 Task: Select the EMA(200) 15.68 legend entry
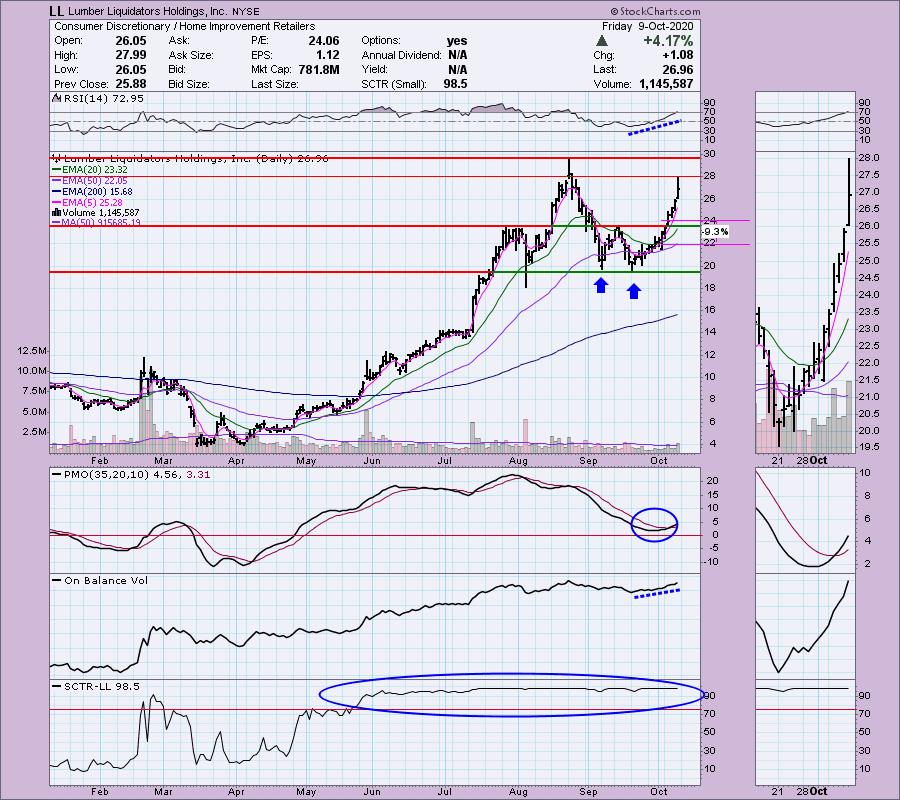[97, 192]
